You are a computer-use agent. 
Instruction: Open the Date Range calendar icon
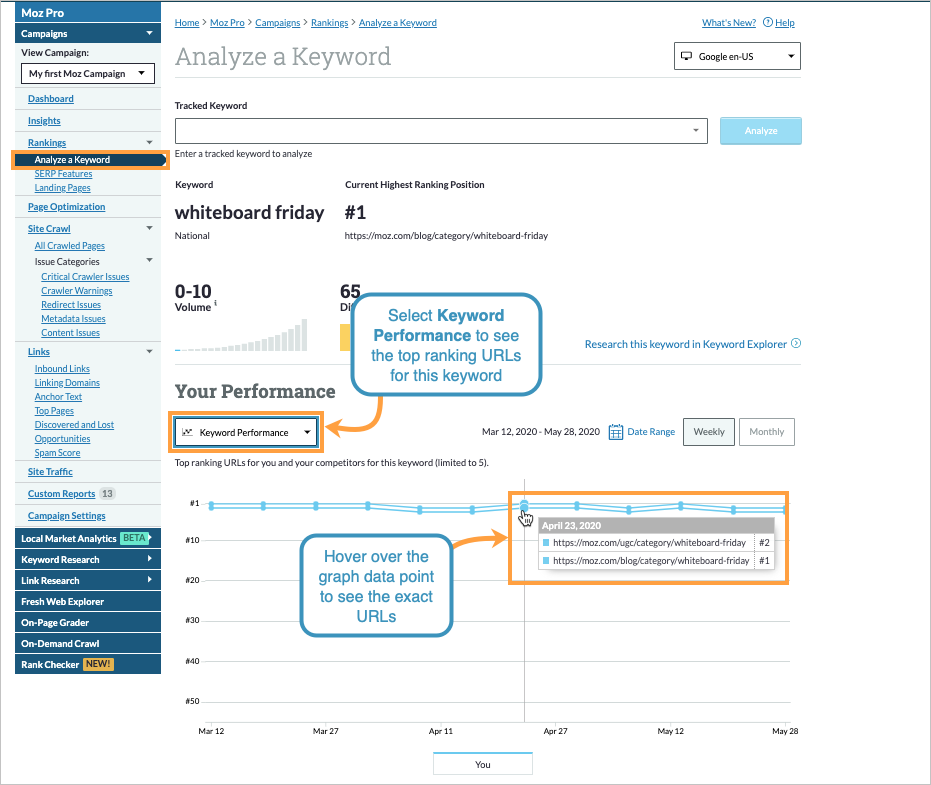pyautogui.click(x=616, y=432)
